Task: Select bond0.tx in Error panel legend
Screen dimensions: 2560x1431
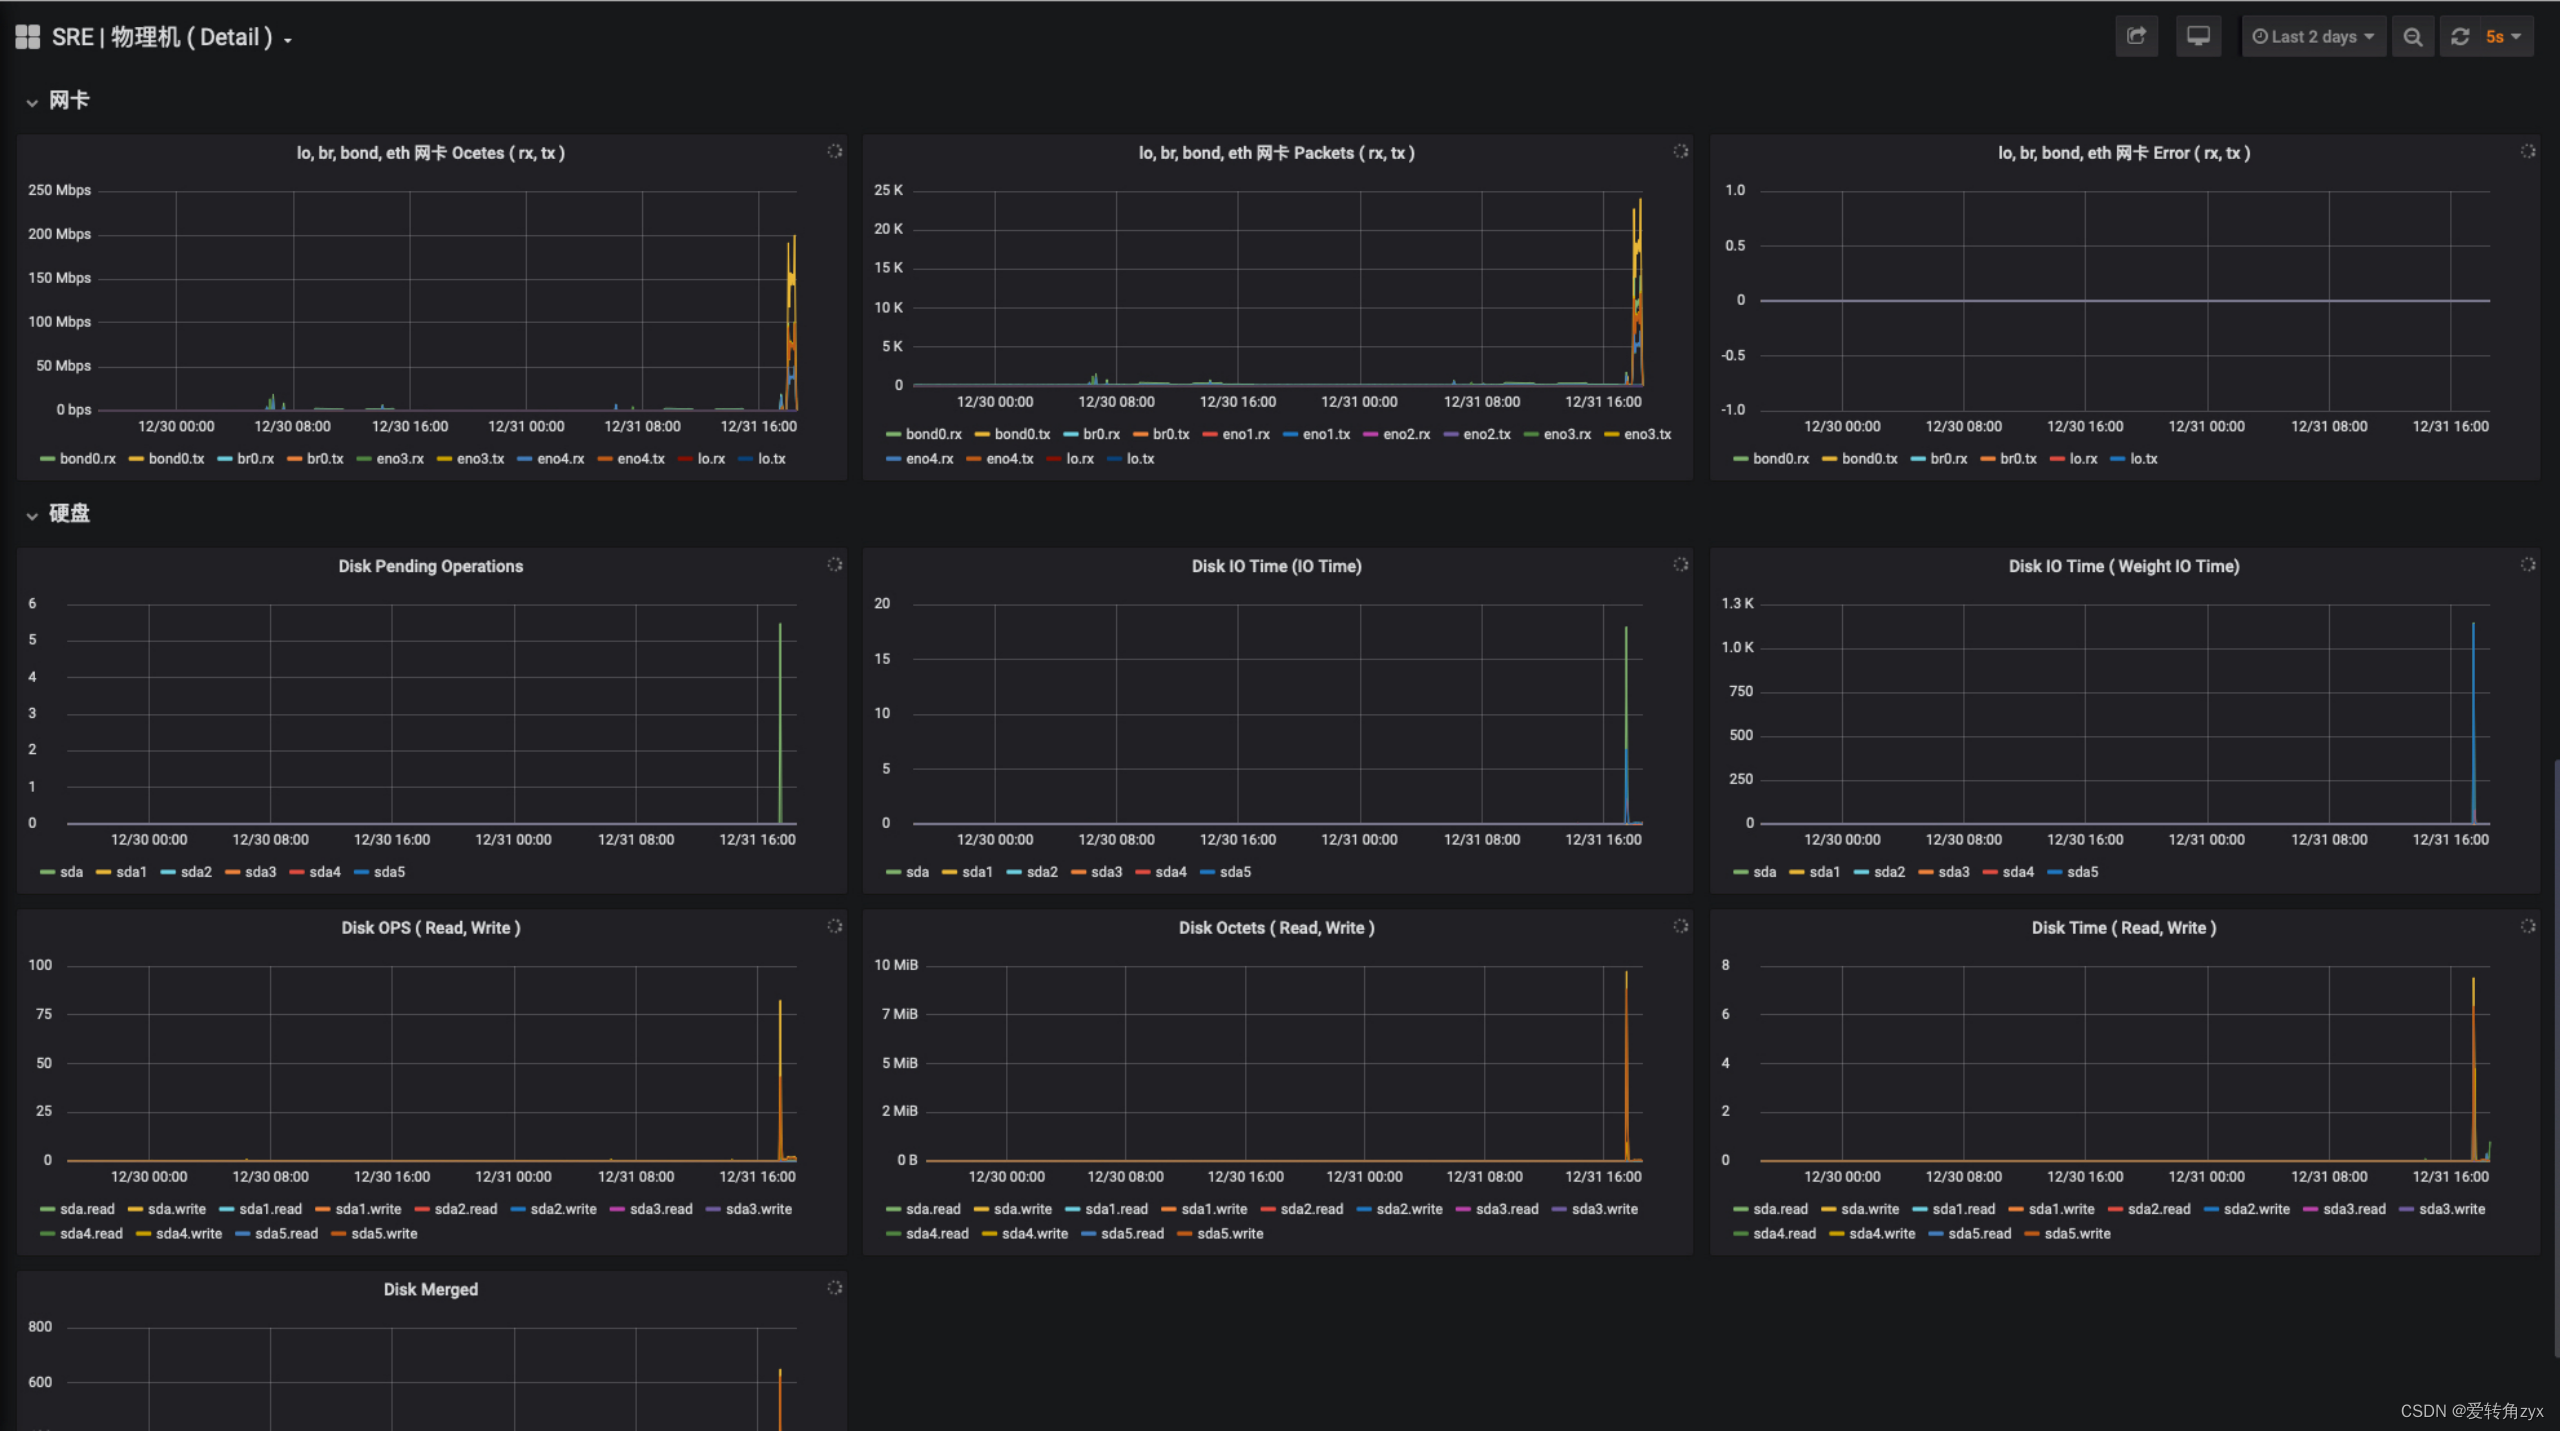Action: (1869, 459)
